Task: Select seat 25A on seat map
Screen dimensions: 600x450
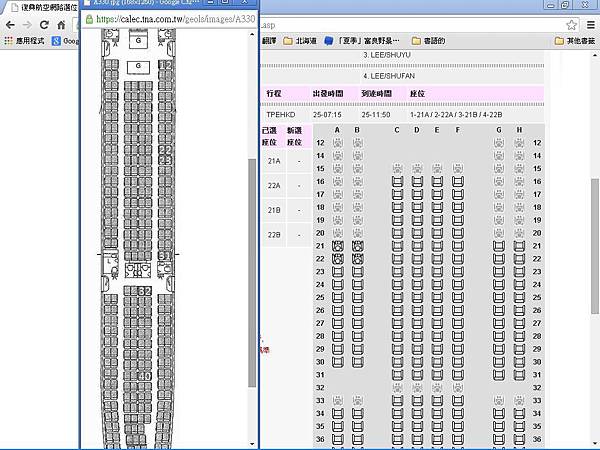Action: click(338, 297)
